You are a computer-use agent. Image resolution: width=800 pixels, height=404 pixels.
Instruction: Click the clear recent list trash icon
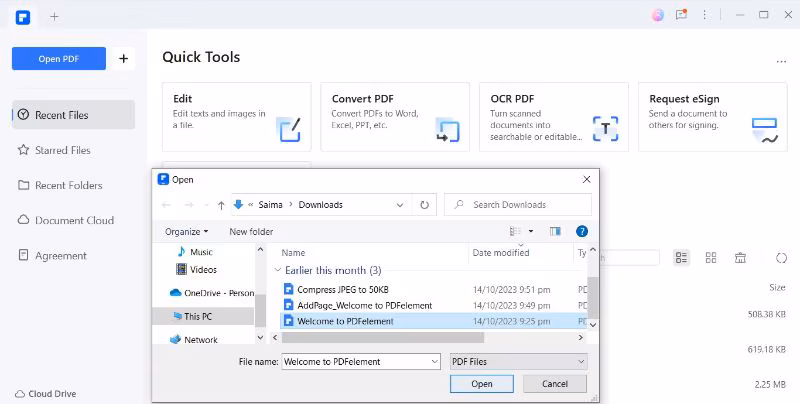(740, 258)
